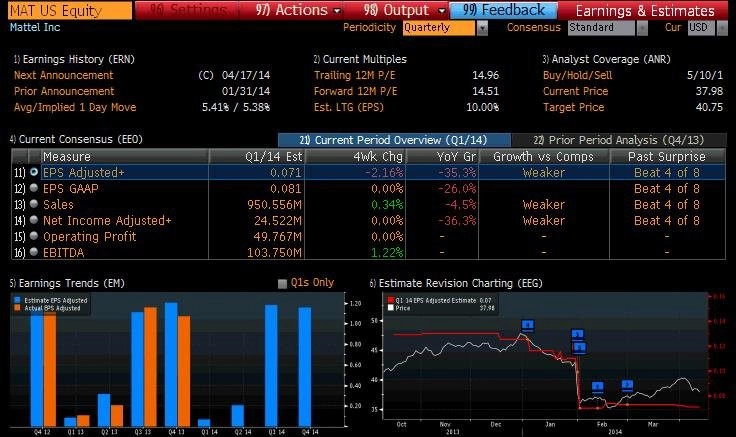
Task: Click blue Estimate EPS Adjusted legend swatch
Action: click(x=17, y=300)
